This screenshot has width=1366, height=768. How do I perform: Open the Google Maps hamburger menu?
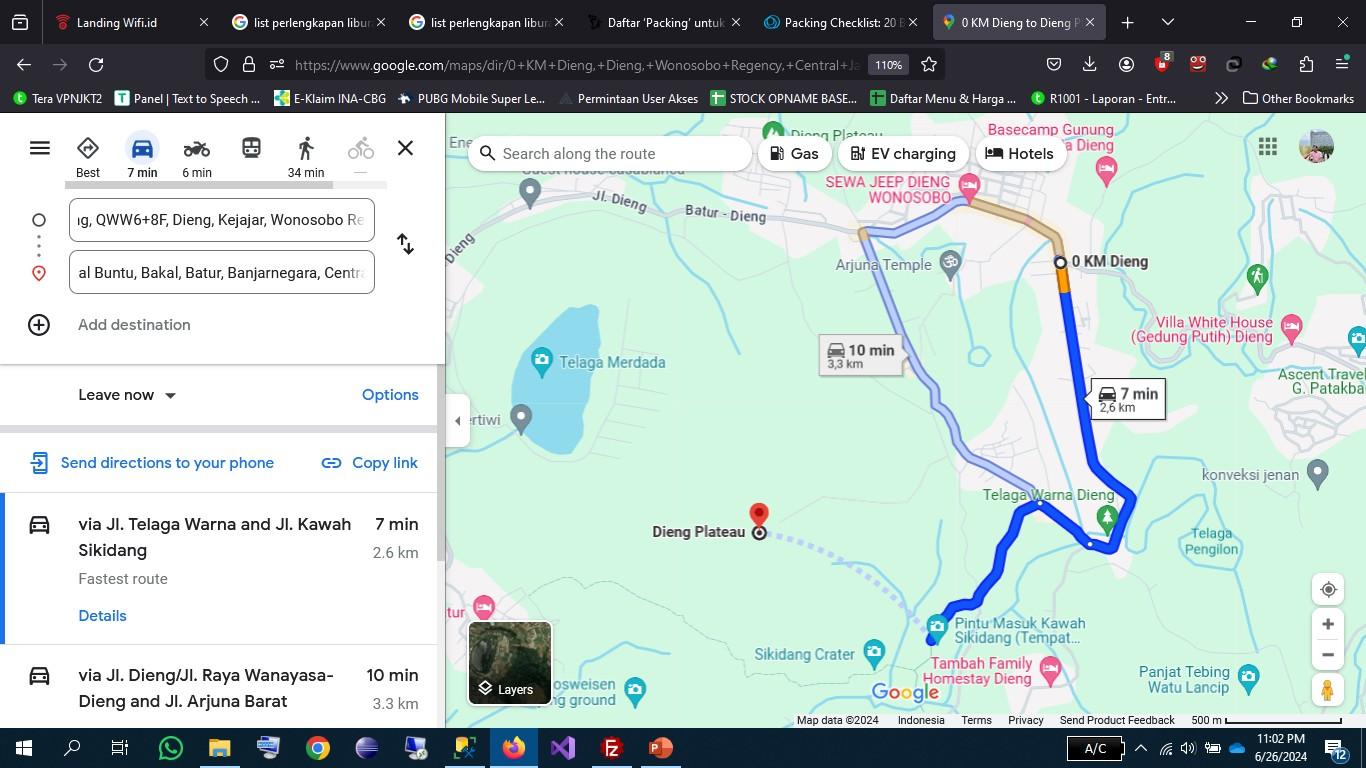pos(40,148)
